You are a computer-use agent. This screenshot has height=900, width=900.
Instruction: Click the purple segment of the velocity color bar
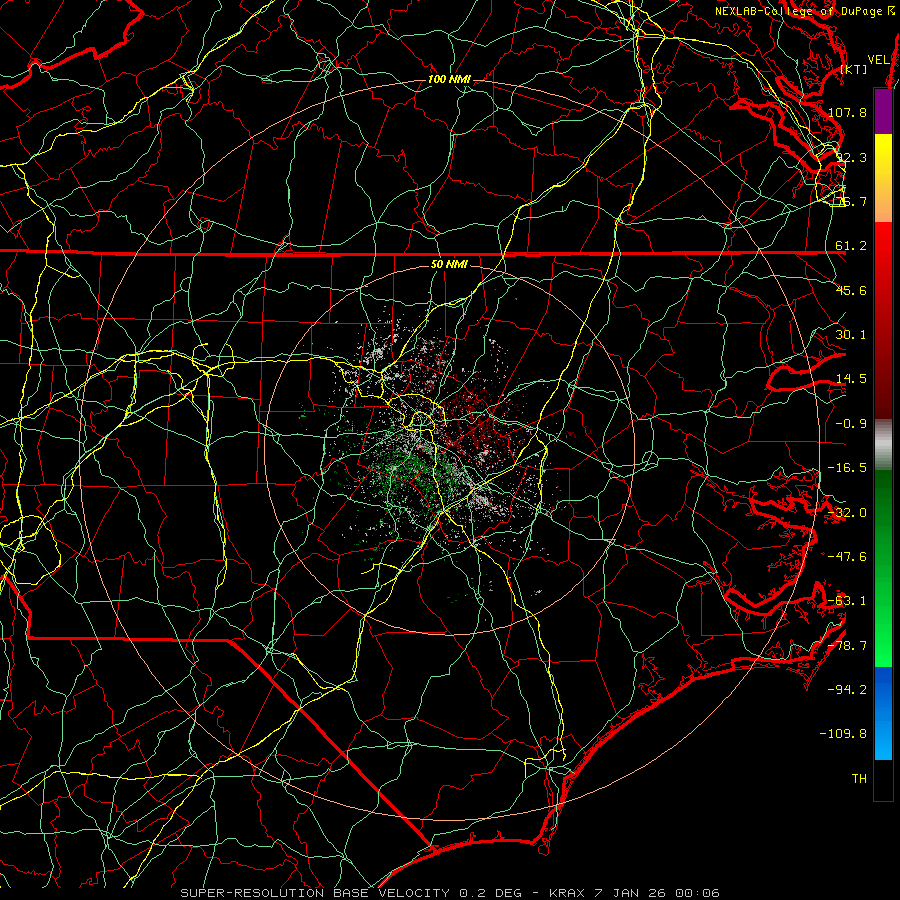tap(883, 111)
